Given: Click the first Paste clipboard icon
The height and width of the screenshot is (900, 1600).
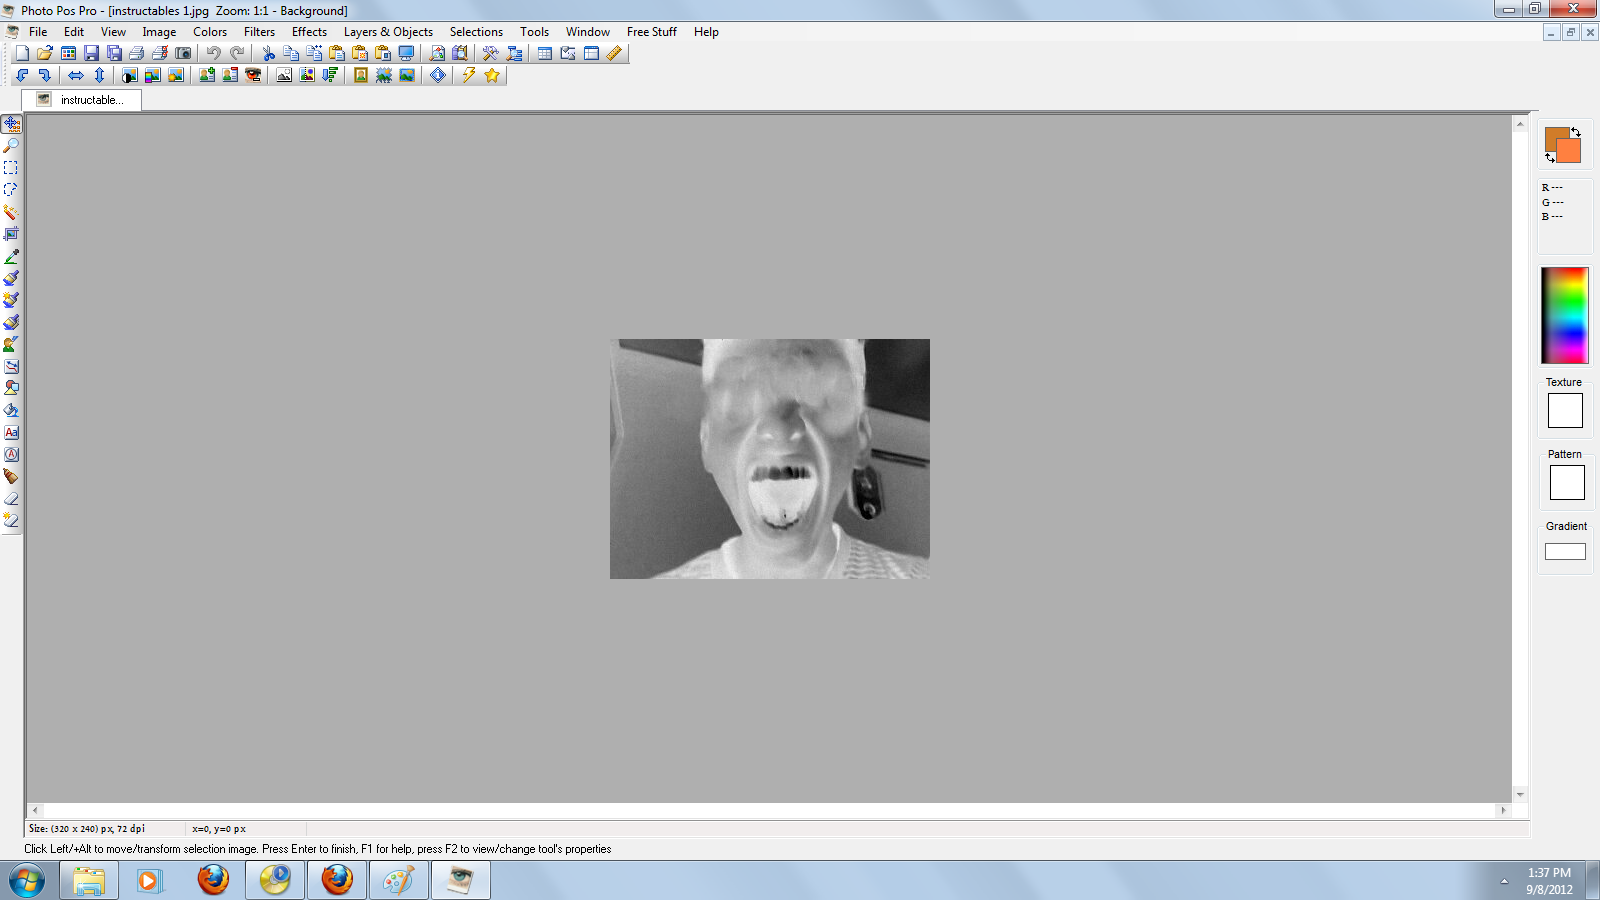Looking at the screenshot, I should 337,53.
